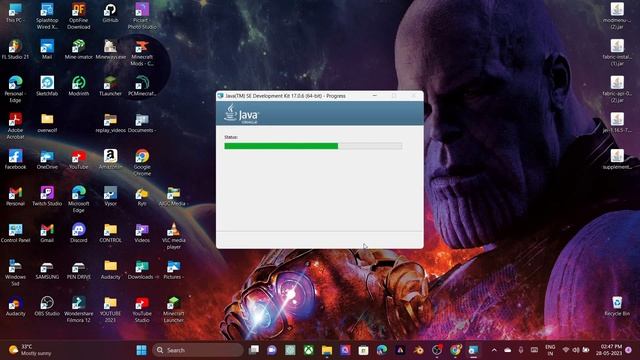Open the taskbar volume control
640x360 pixels.
576,350
